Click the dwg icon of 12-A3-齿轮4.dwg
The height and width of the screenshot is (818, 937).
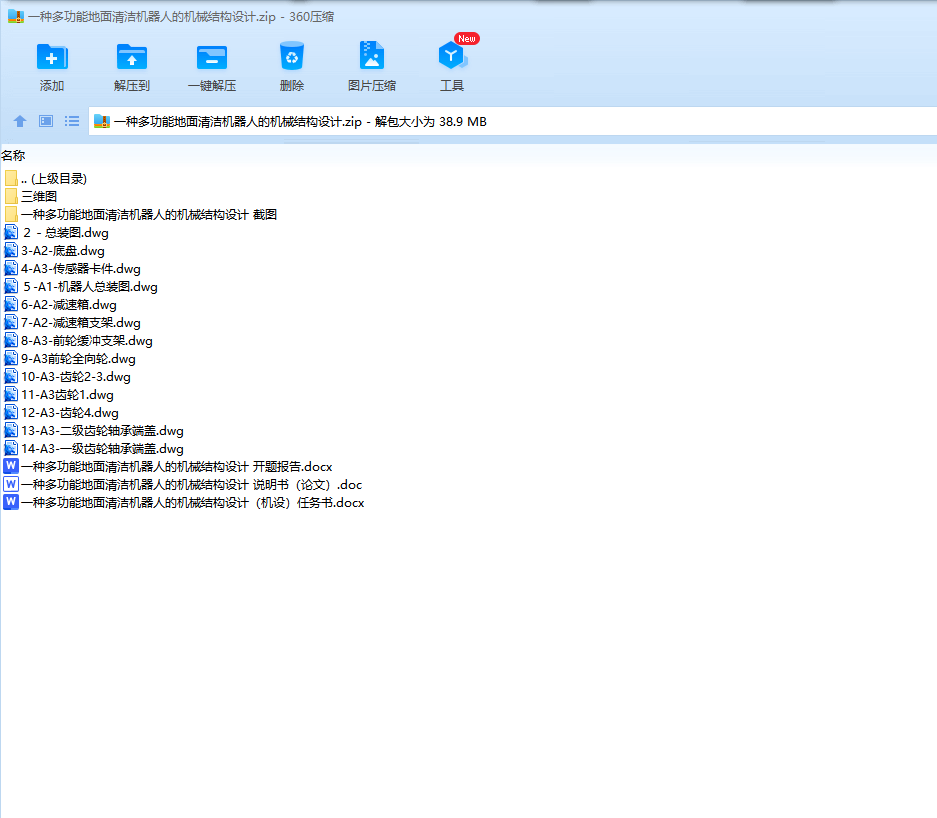[x=11, y=412]
